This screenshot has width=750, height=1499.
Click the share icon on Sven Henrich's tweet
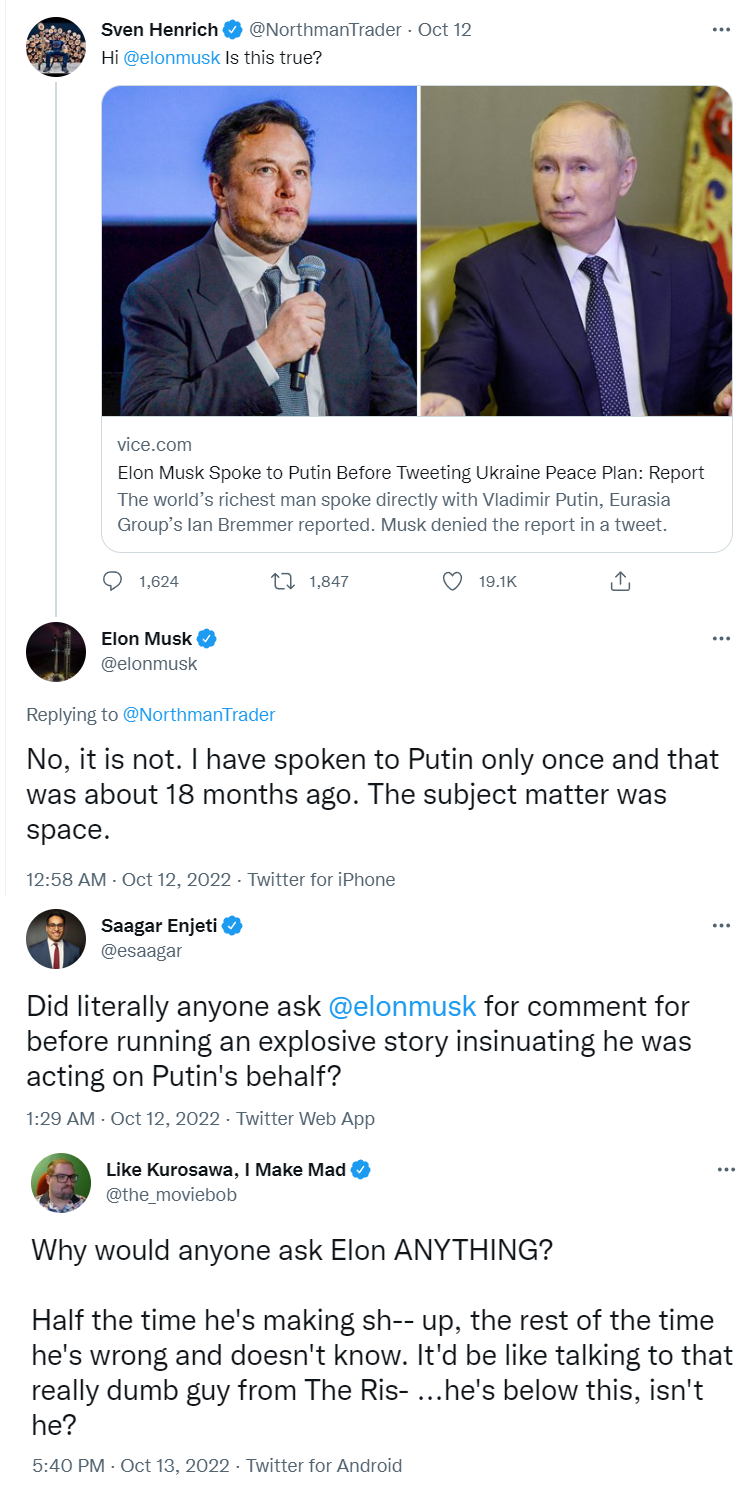pos(620,580)
